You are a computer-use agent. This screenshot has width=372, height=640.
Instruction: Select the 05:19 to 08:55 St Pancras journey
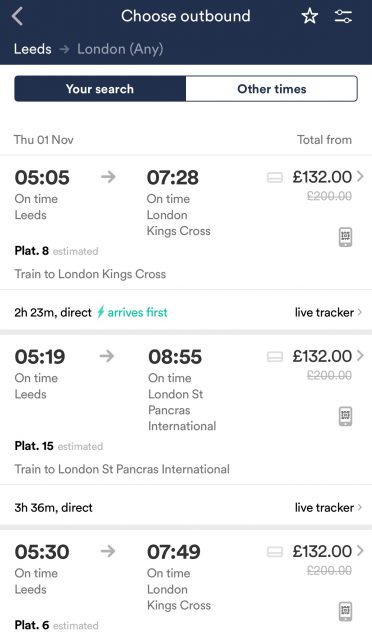[186, 410]
